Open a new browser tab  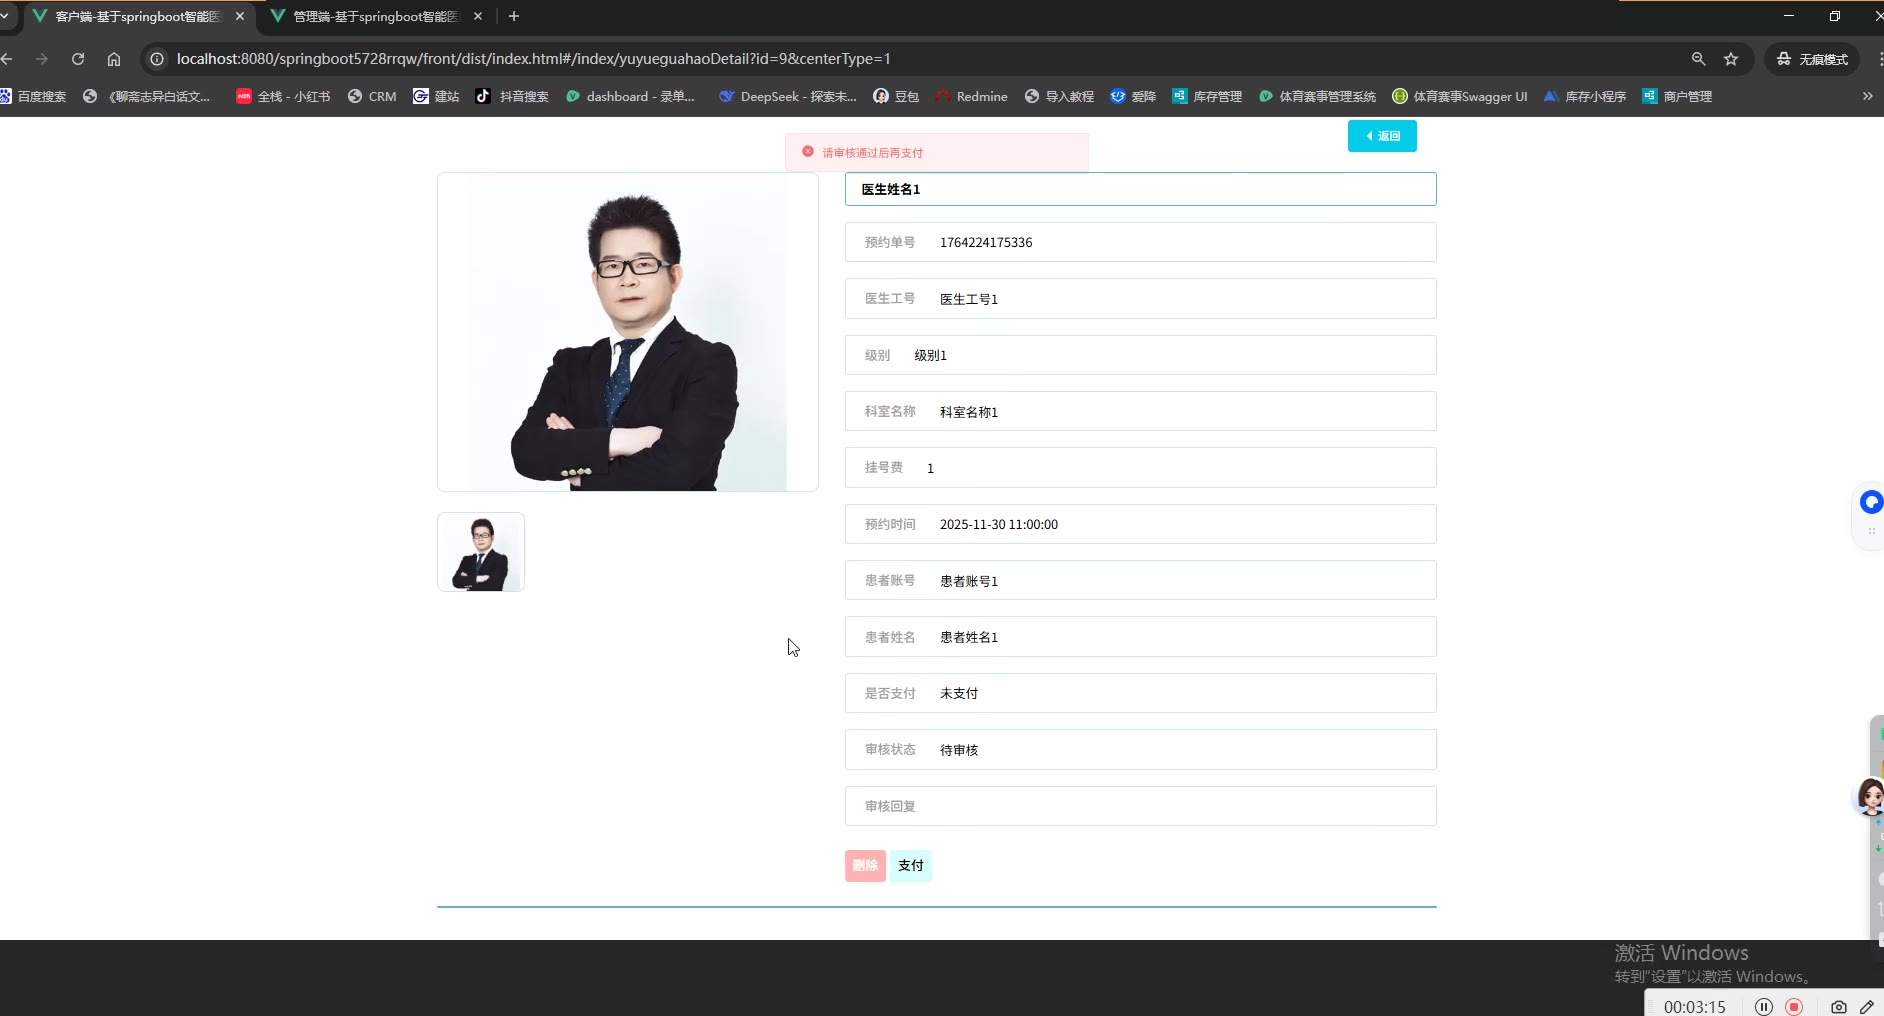tap(514, 16)
